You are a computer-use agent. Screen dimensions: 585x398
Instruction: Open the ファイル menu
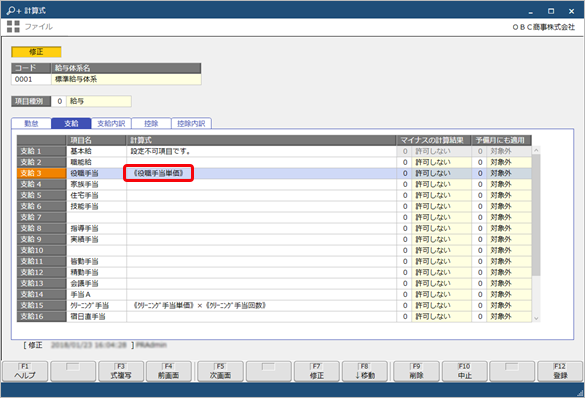pyautogui.click(x=38, y=26)
